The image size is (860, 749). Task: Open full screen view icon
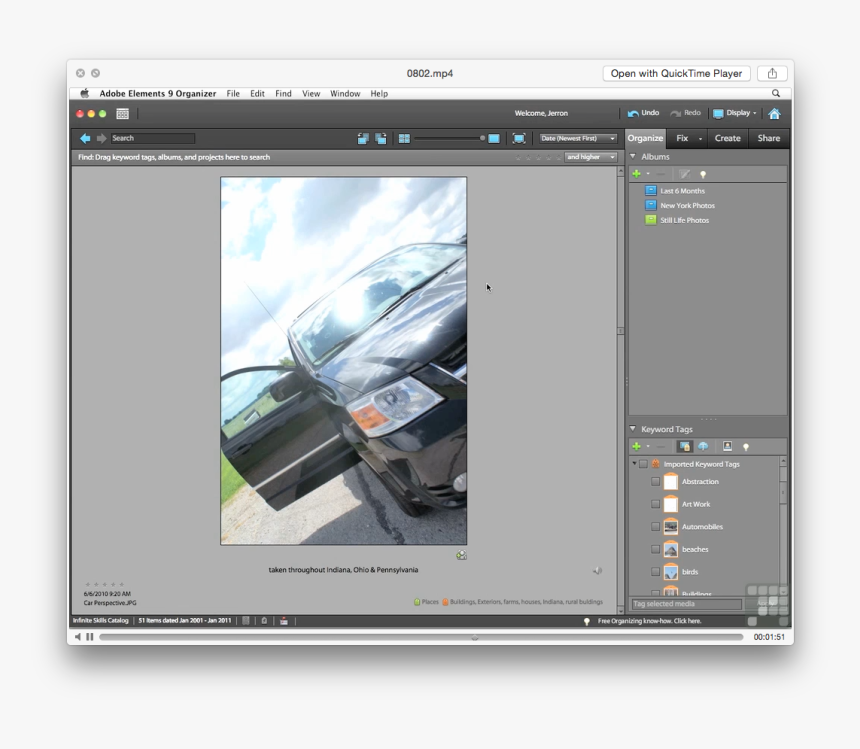pyautogui.click(x=519, y=138)
